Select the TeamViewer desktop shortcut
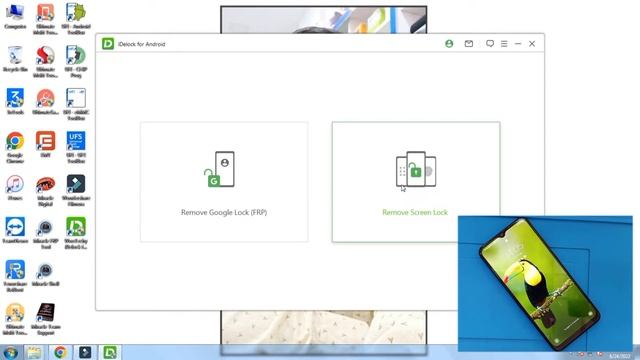The image size is (640, 360). (15, 231)
